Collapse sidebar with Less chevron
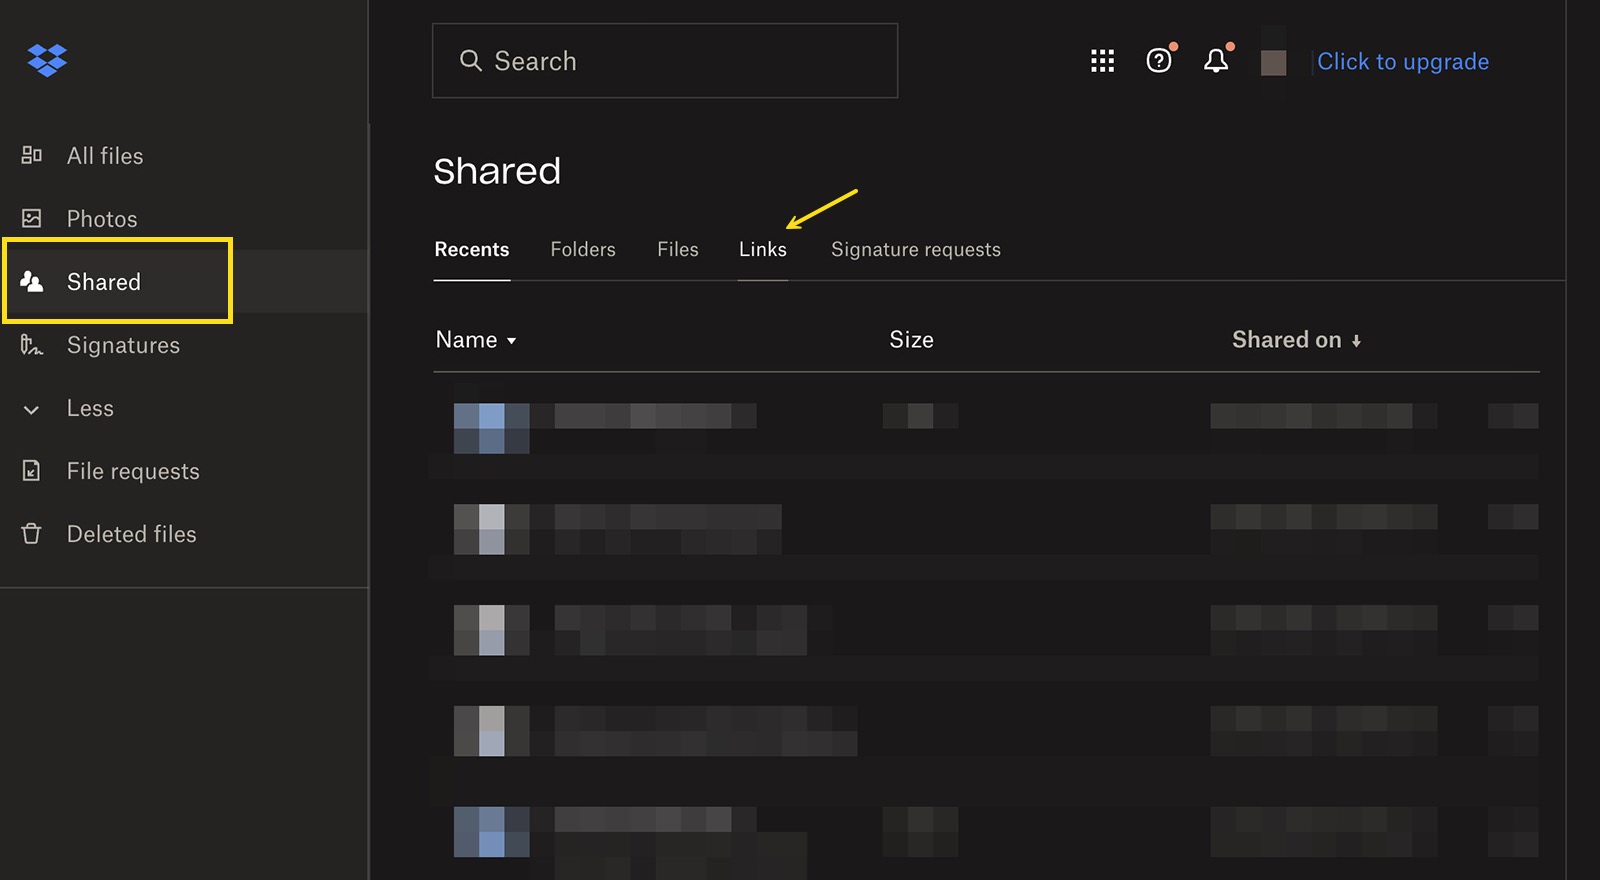 pos(32,409)
